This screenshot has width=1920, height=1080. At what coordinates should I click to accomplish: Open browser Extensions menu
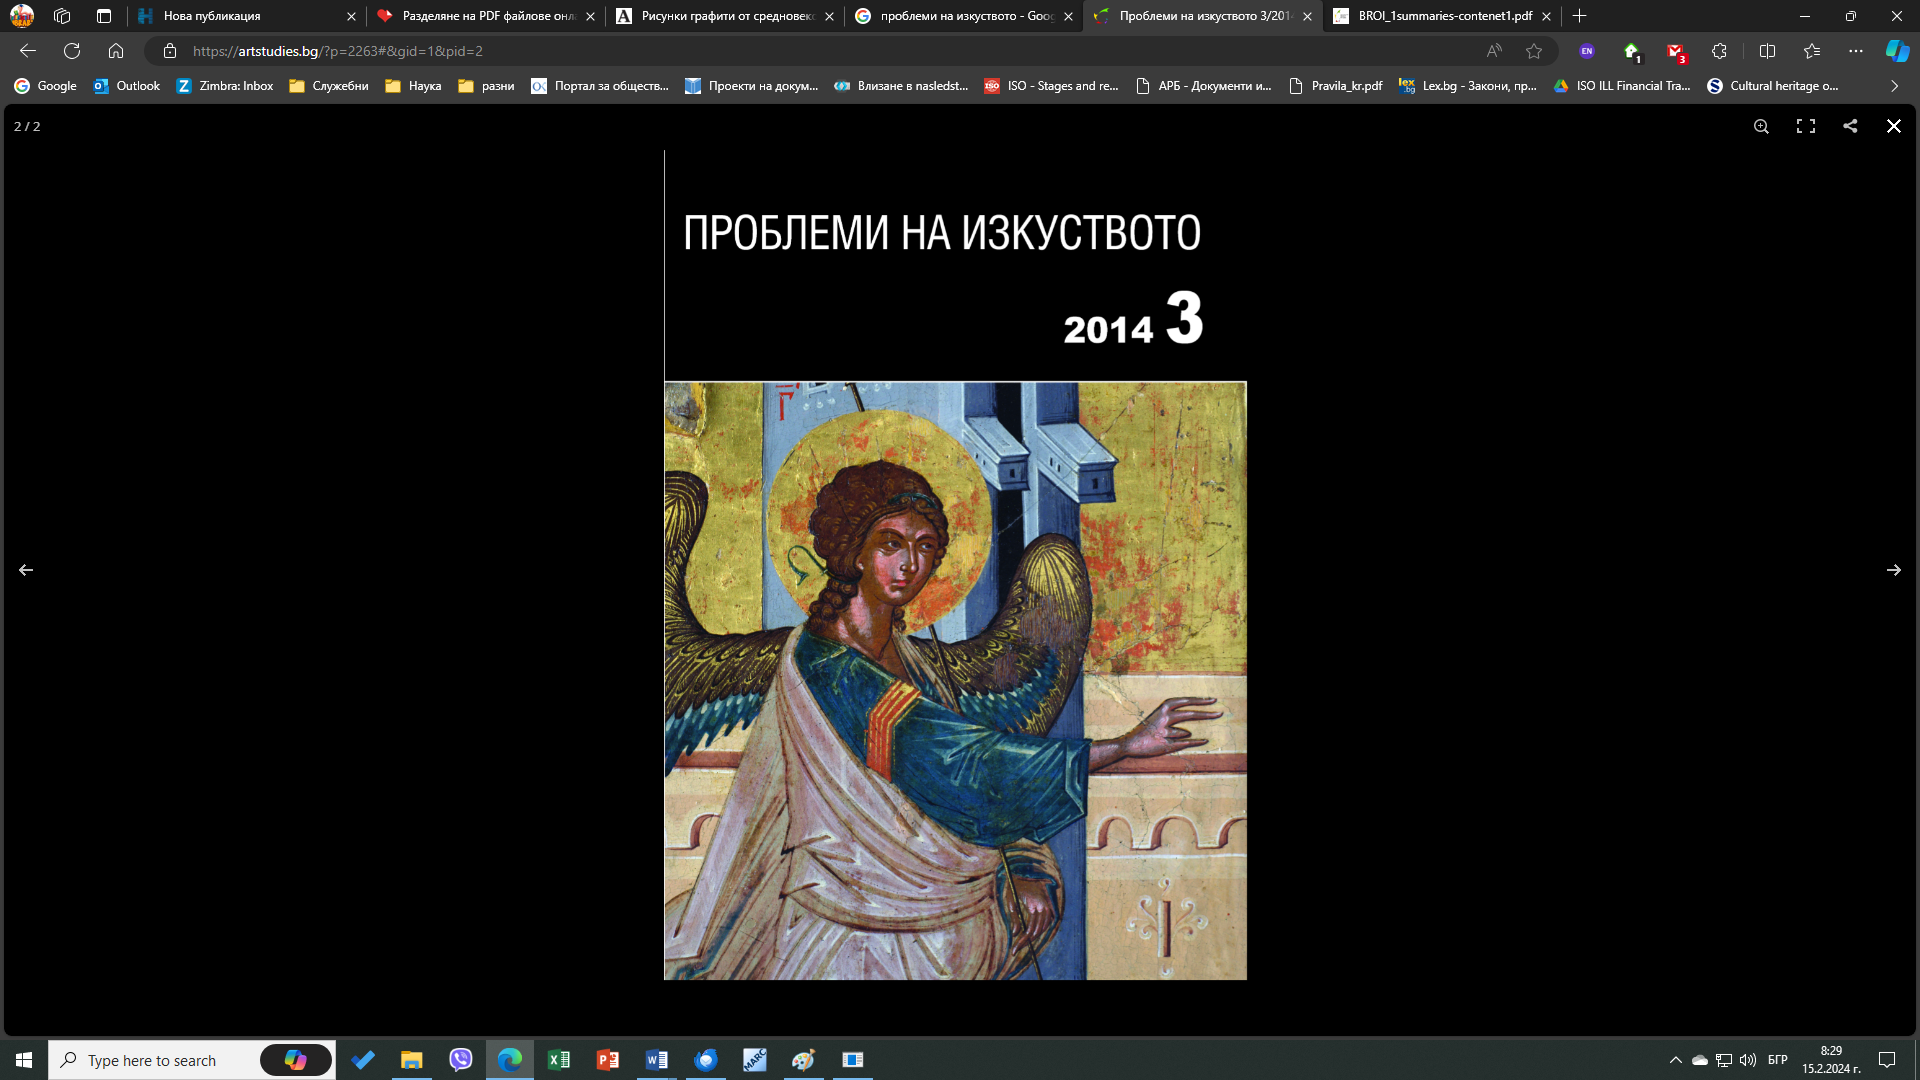click(1720, 51)
